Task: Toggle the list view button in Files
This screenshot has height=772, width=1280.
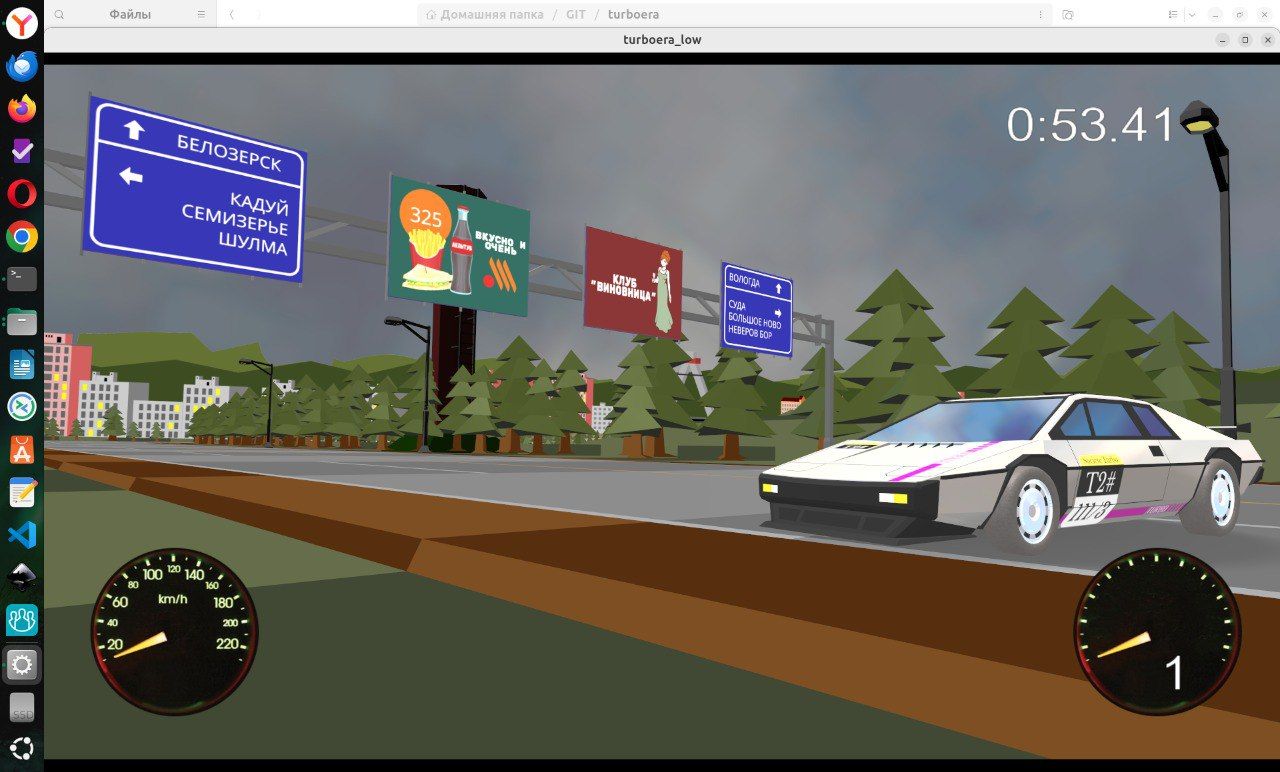Action: point(1174,15)
